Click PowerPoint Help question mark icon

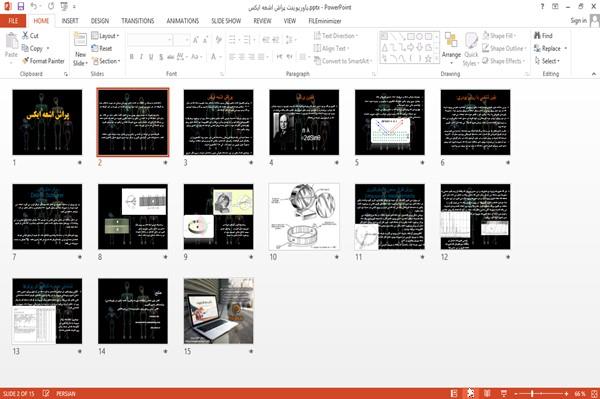point(542,7)
